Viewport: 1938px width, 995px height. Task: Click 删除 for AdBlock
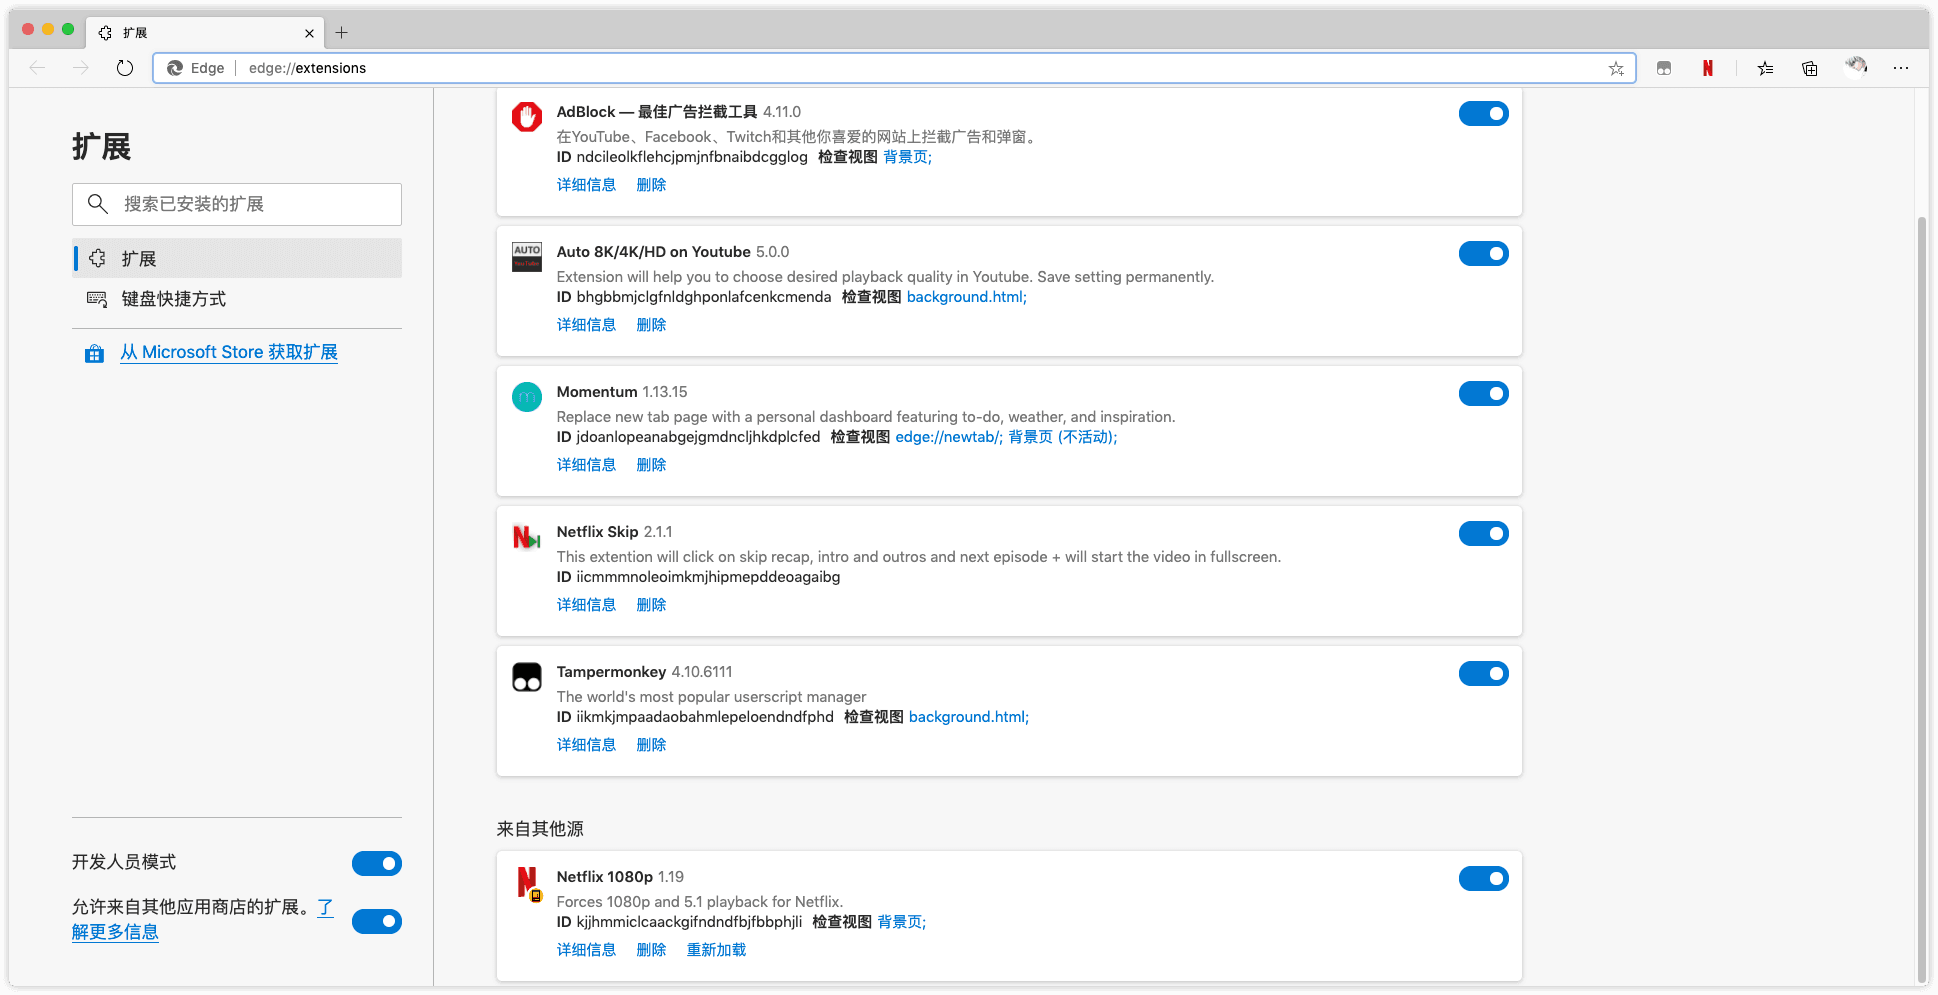point(651,185)
